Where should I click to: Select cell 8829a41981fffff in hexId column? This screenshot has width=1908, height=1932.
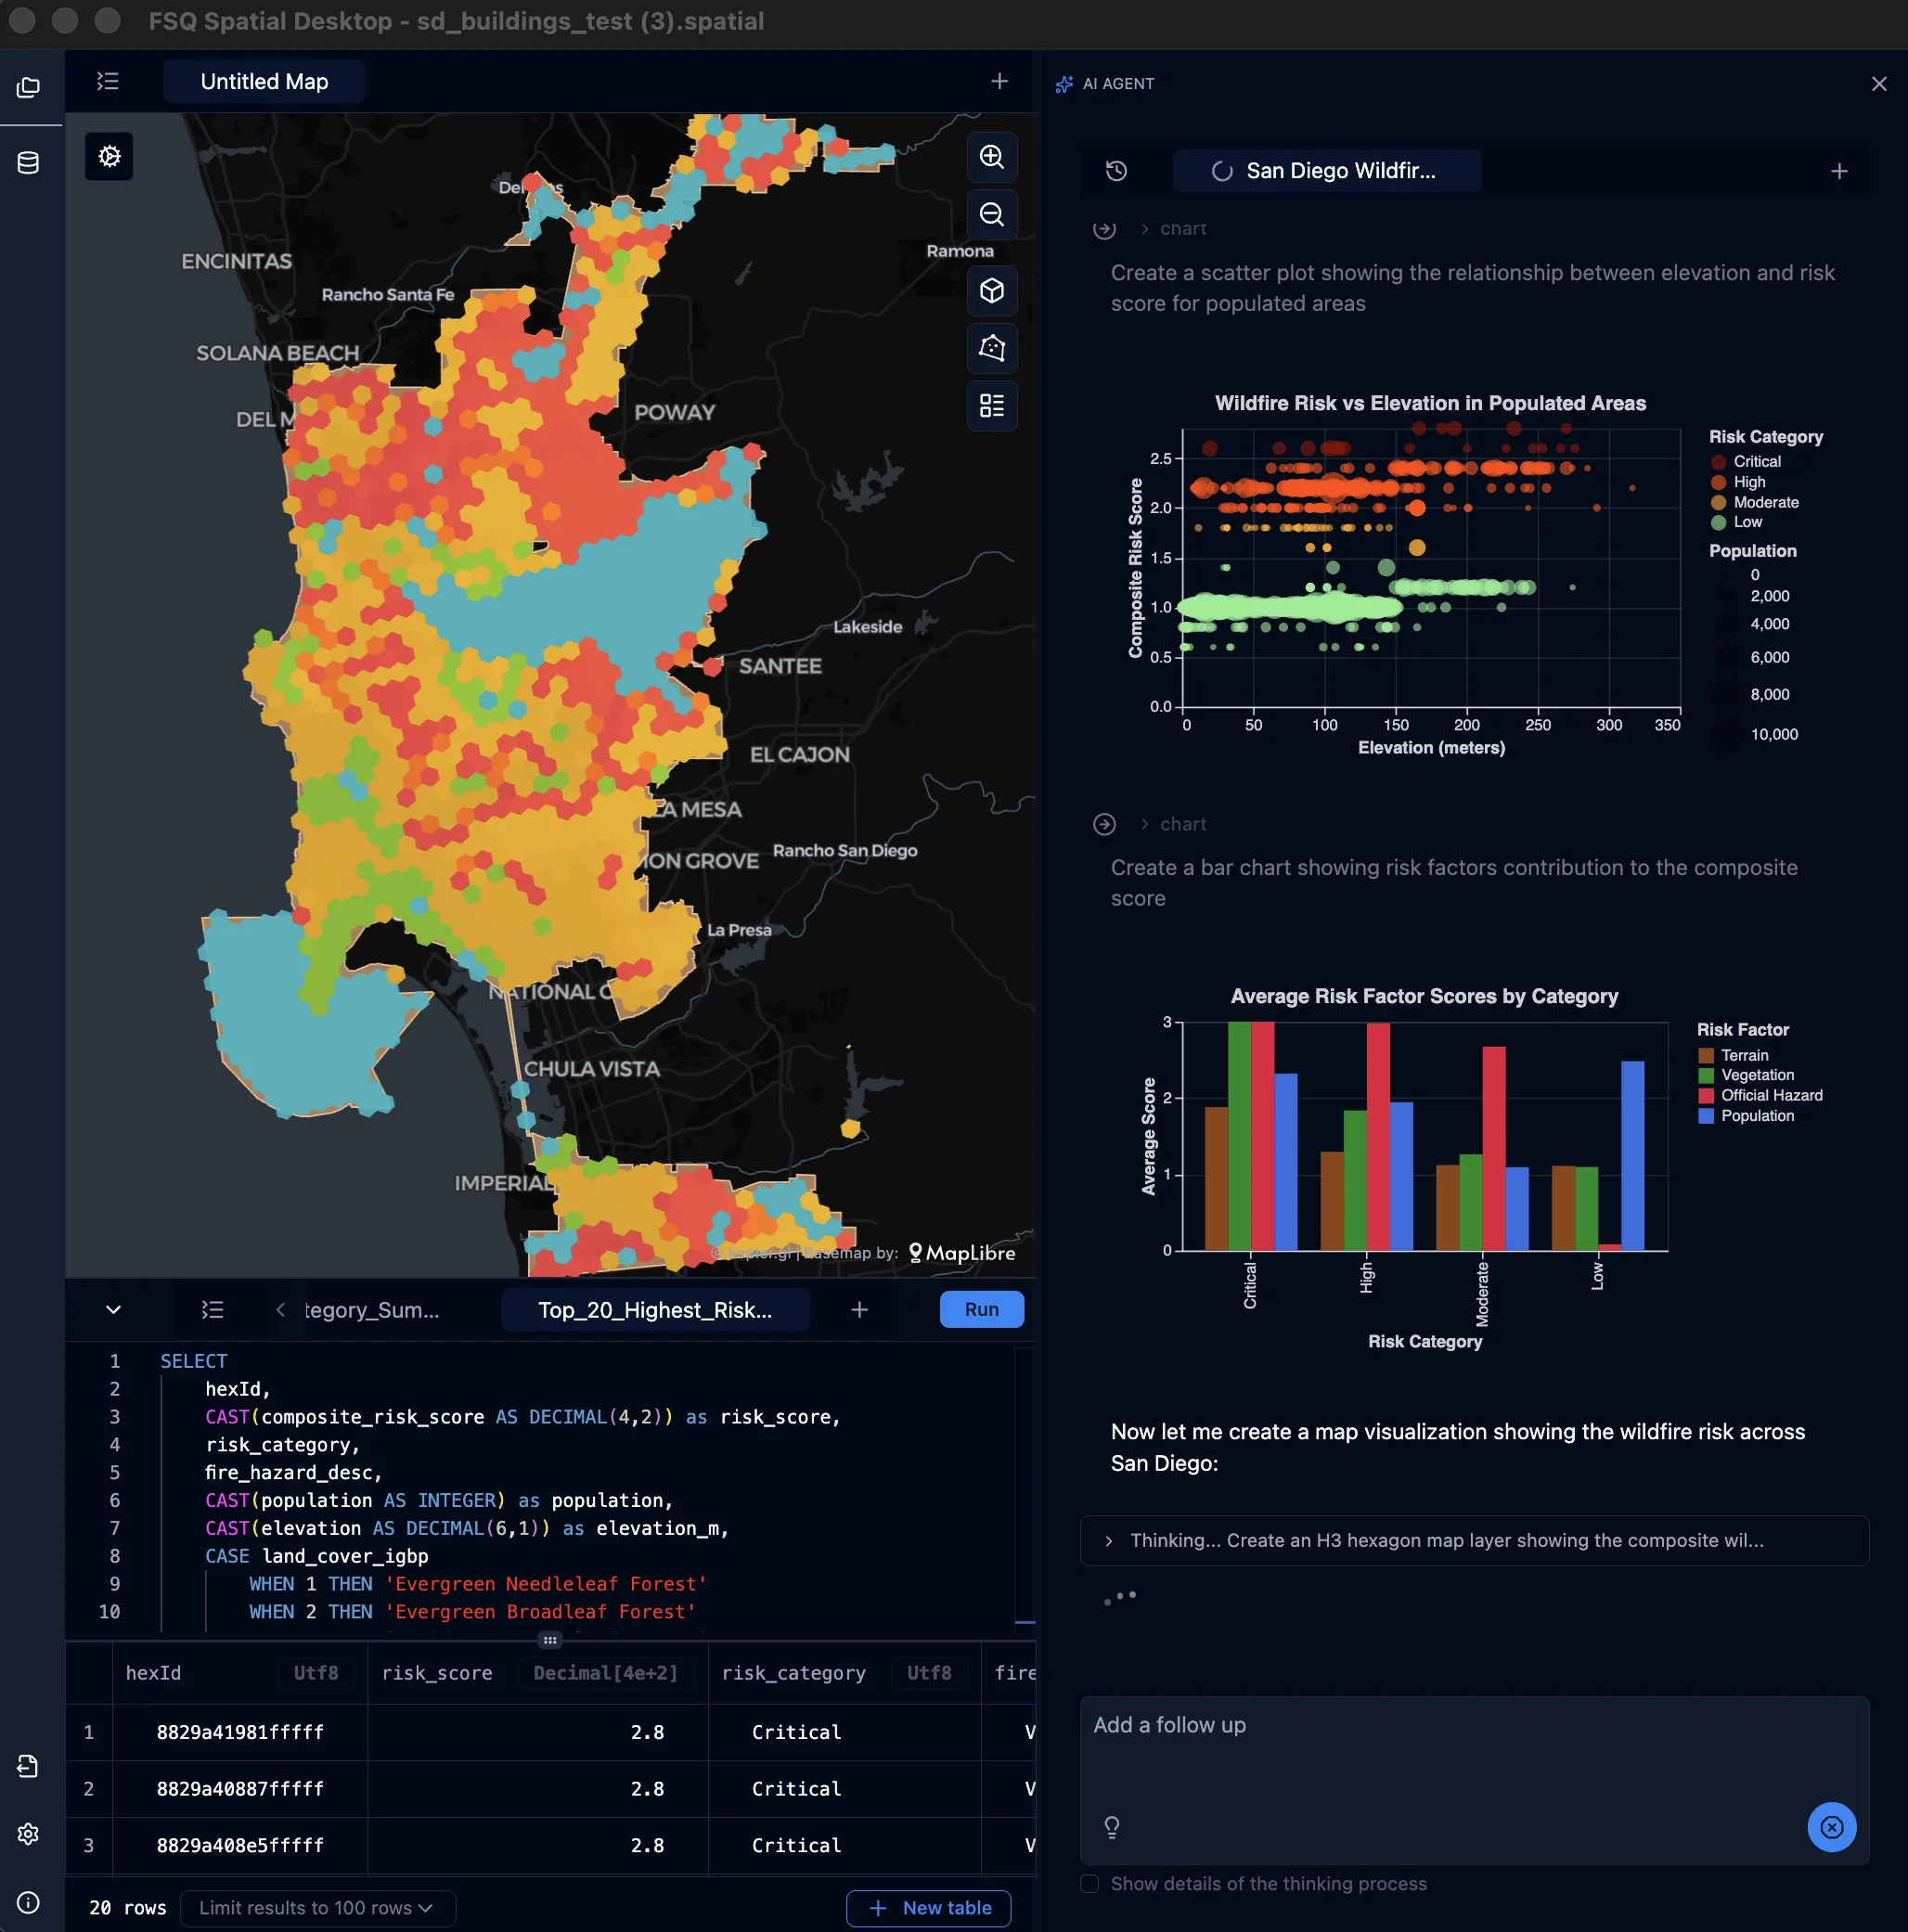(240, 1732)
